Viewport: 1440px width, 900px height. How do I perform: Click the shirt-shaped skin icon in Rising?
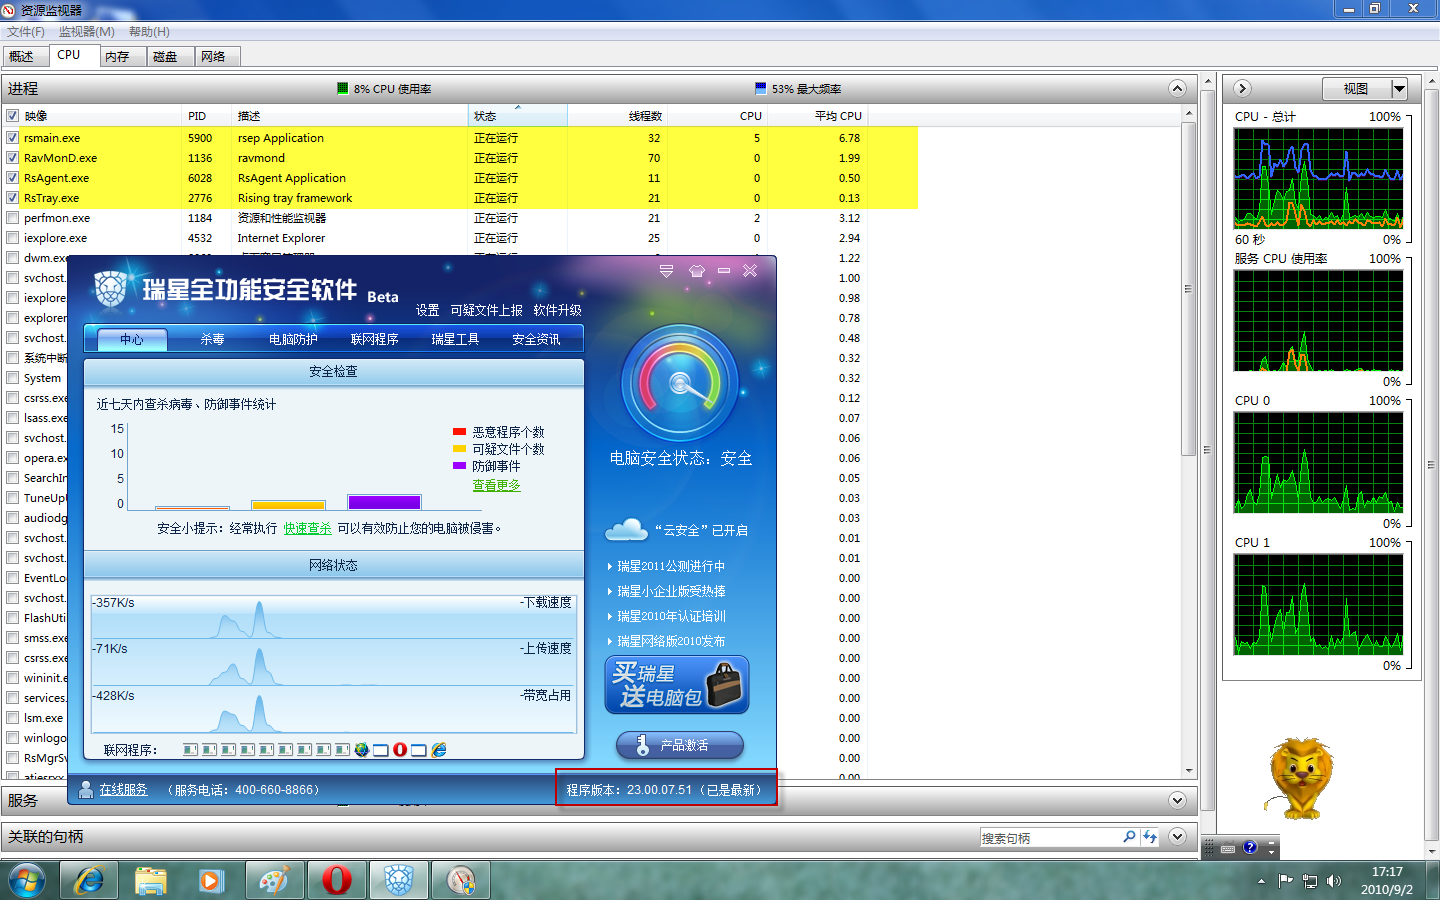point(697,271)
